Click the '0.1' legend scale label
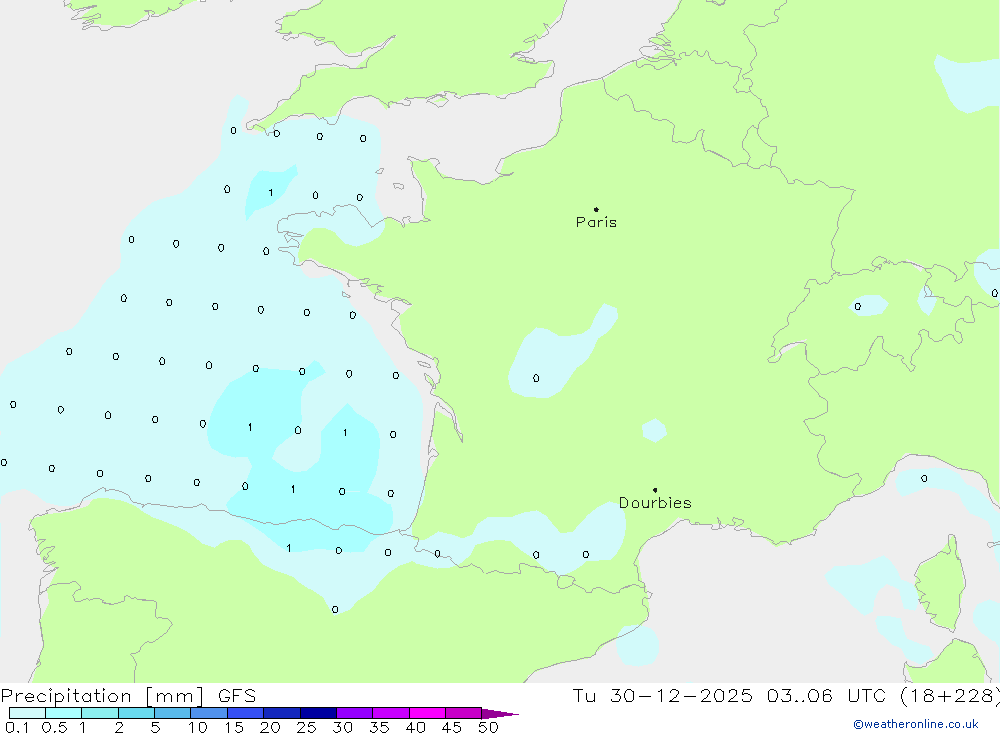 [17, 727]
